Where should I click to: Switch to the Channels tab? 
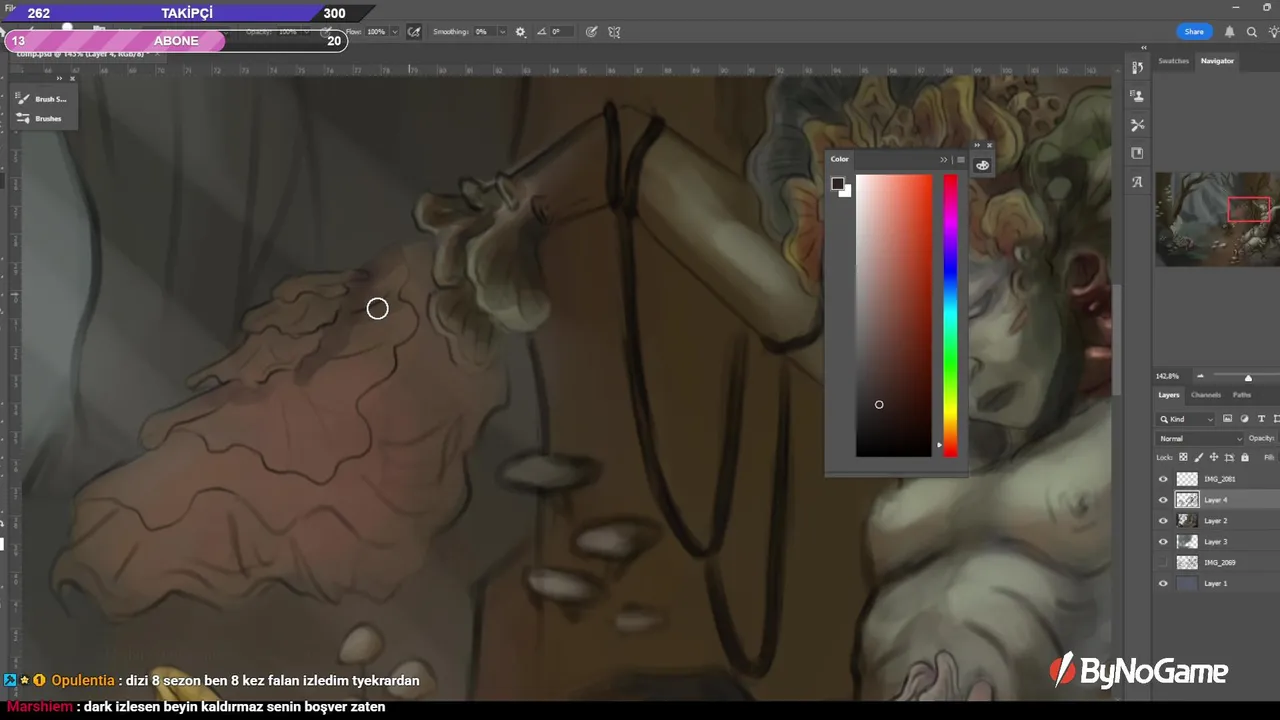point(1205,395)
